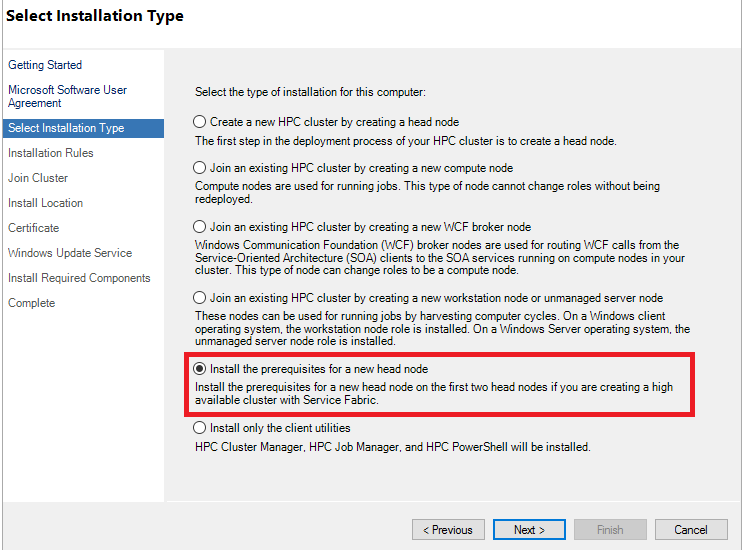Viewport: 744px width, 550px height.
Task: Click the Next button
Action: [529, 530]
